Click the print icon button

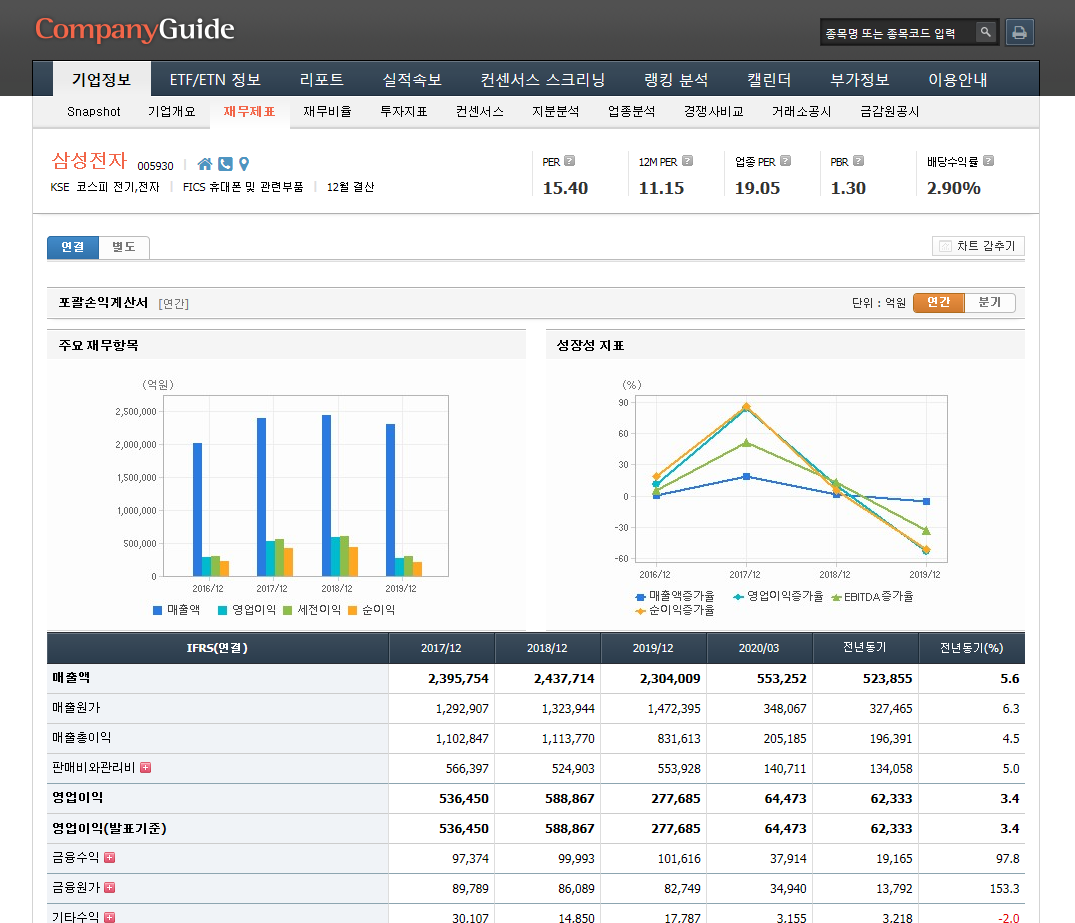tap(1019, 32)
